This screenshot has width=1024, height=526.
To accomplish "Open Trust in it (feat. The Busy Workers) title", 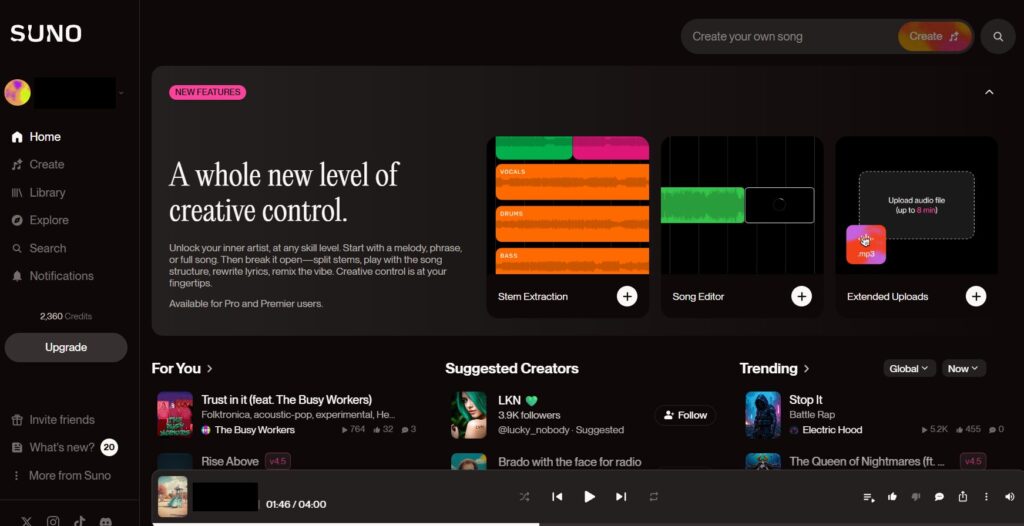I will pos(287,399).
